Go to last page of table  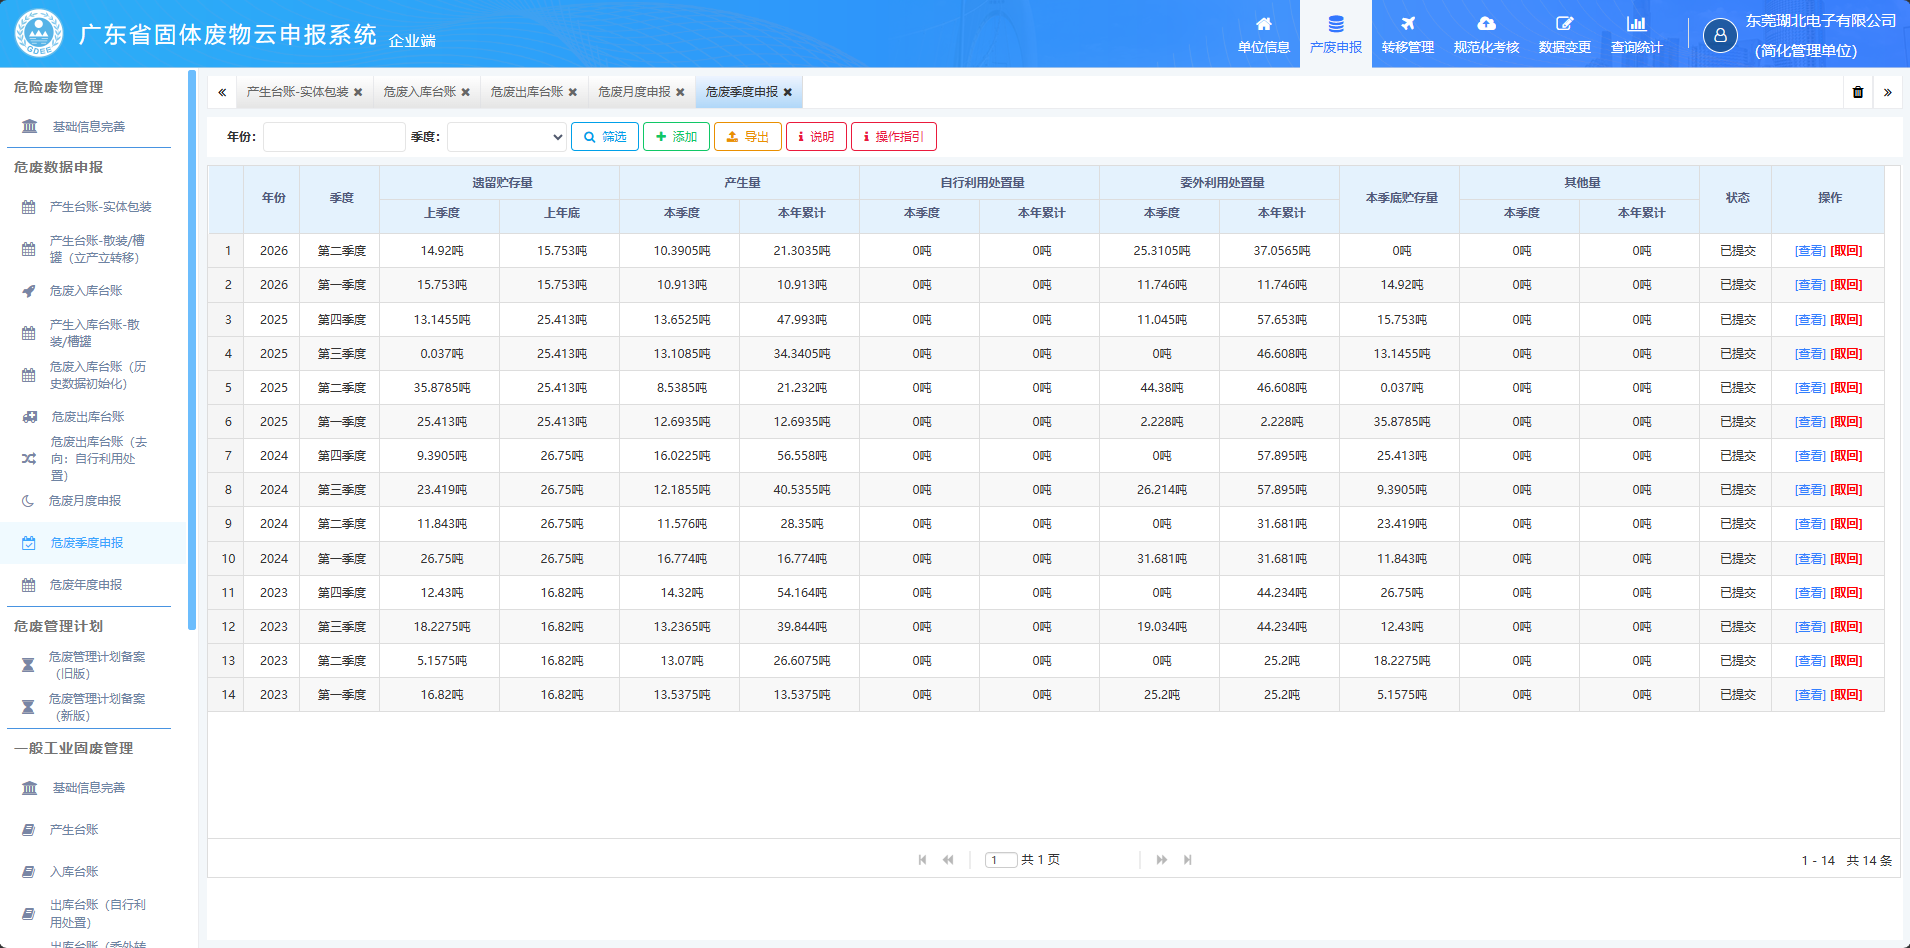point(1188,860)
